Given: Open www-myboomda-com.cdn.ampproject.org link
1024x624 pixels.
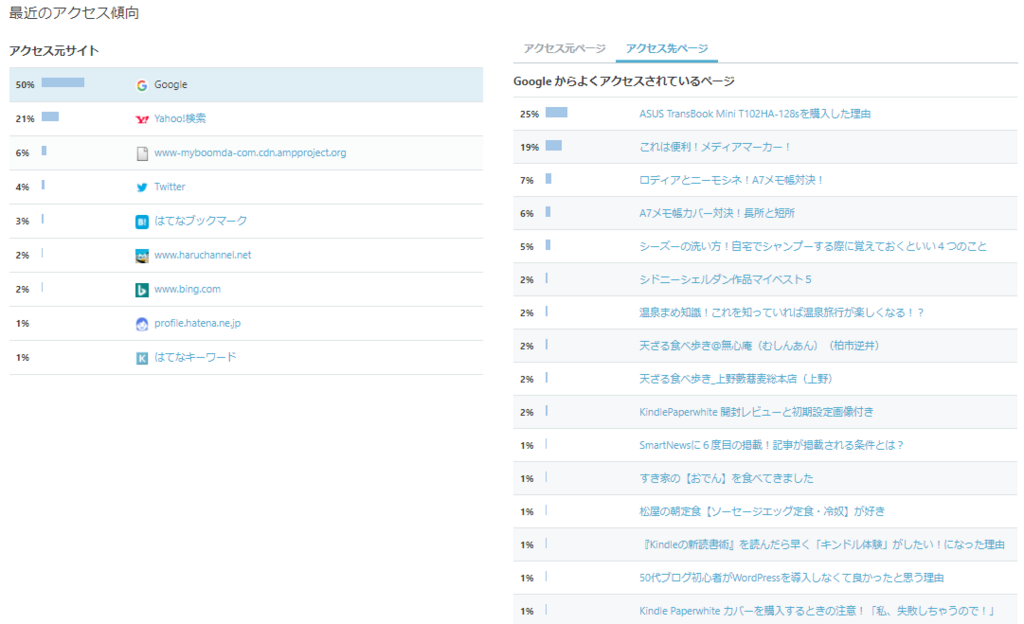Looking at the screenshot, I should pyautogui.click(x=250, y=153).
